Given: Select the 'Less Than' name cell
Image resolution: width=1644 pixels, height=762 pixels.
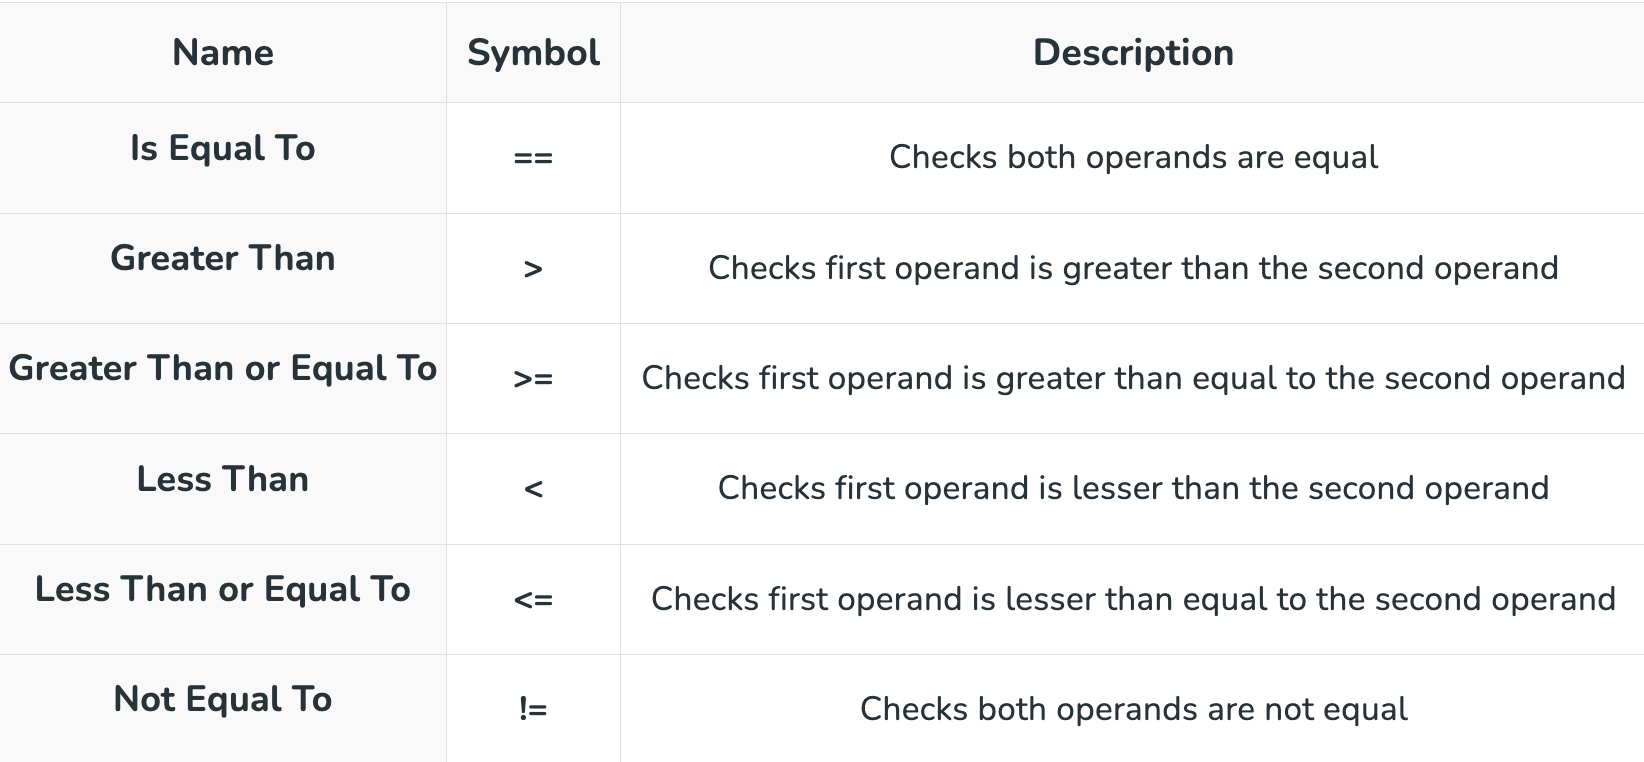Looking at the screenshot, I should click(x=223, y=479).
